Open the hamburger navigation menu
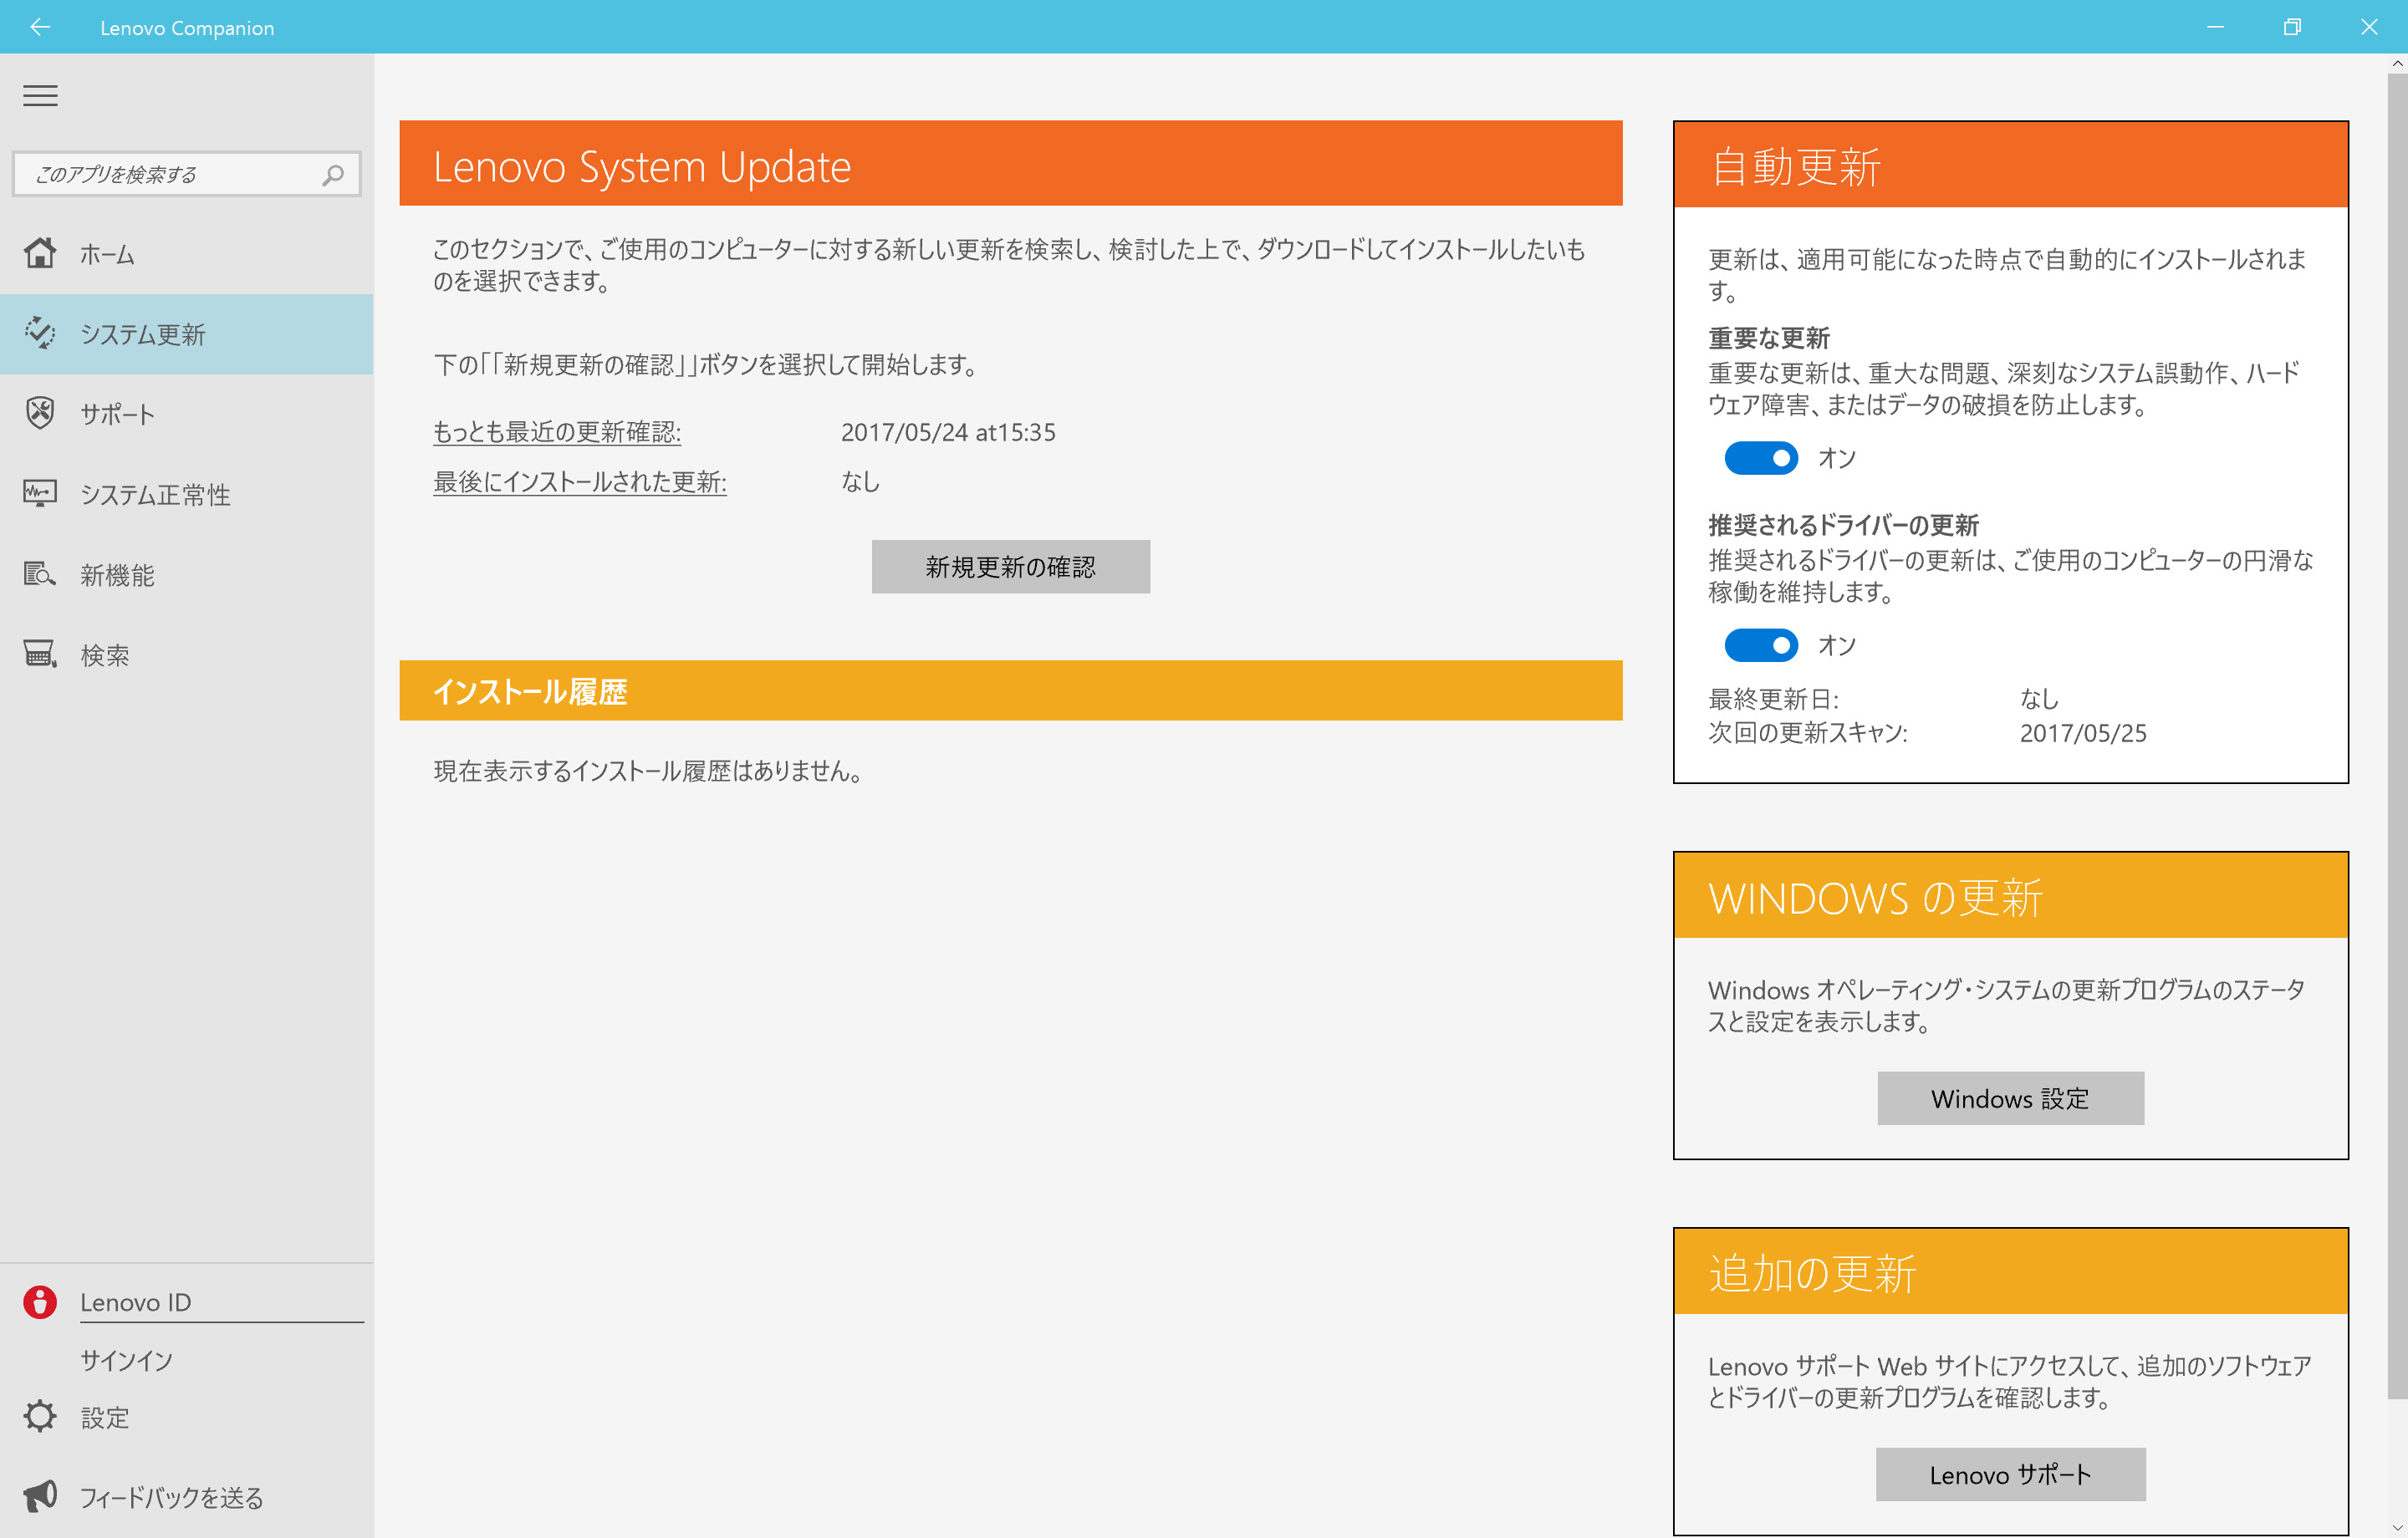The image size is (2408, 1538). pyautogui.click(x=42, y=95)
